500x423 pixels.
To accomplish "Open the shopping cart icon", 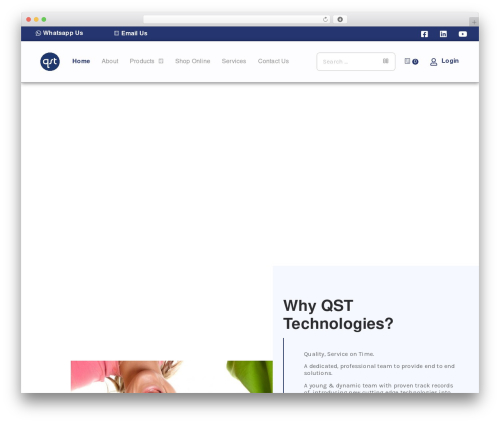I will click(407, 61).
